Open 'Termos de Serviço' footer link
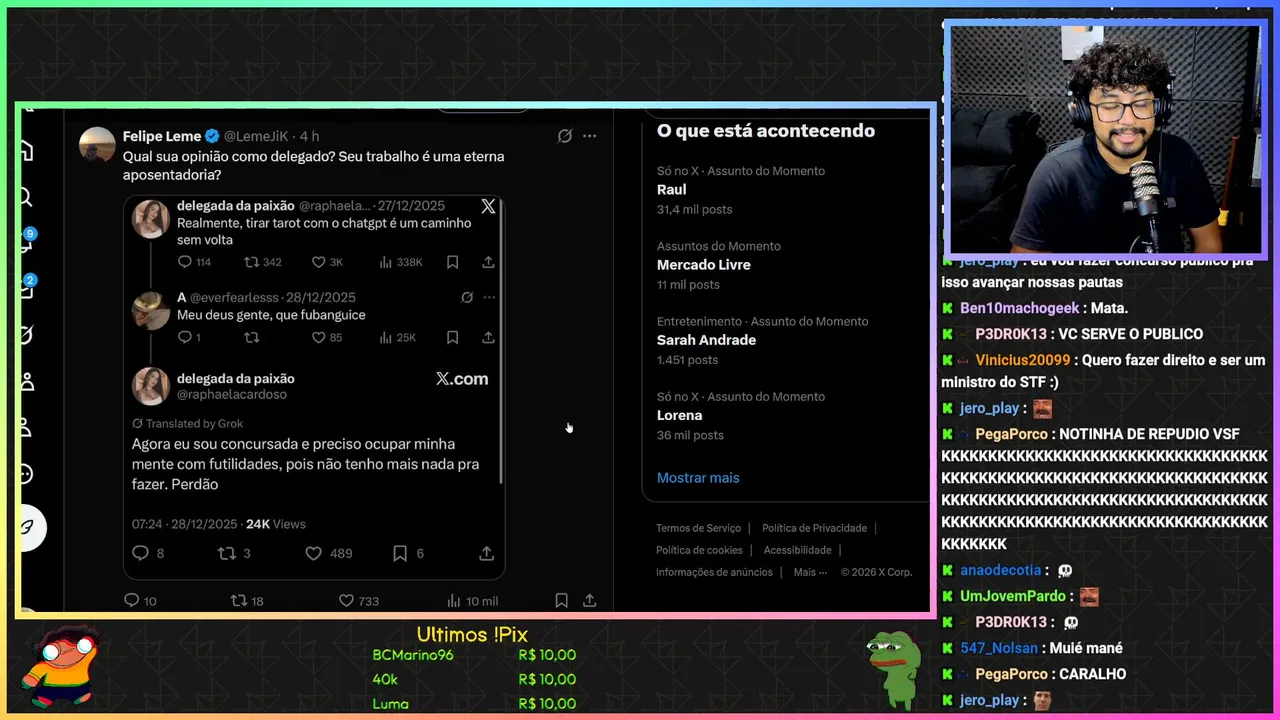The width and height of the screenshot is (1280, 720). click(x=698, y=528)
